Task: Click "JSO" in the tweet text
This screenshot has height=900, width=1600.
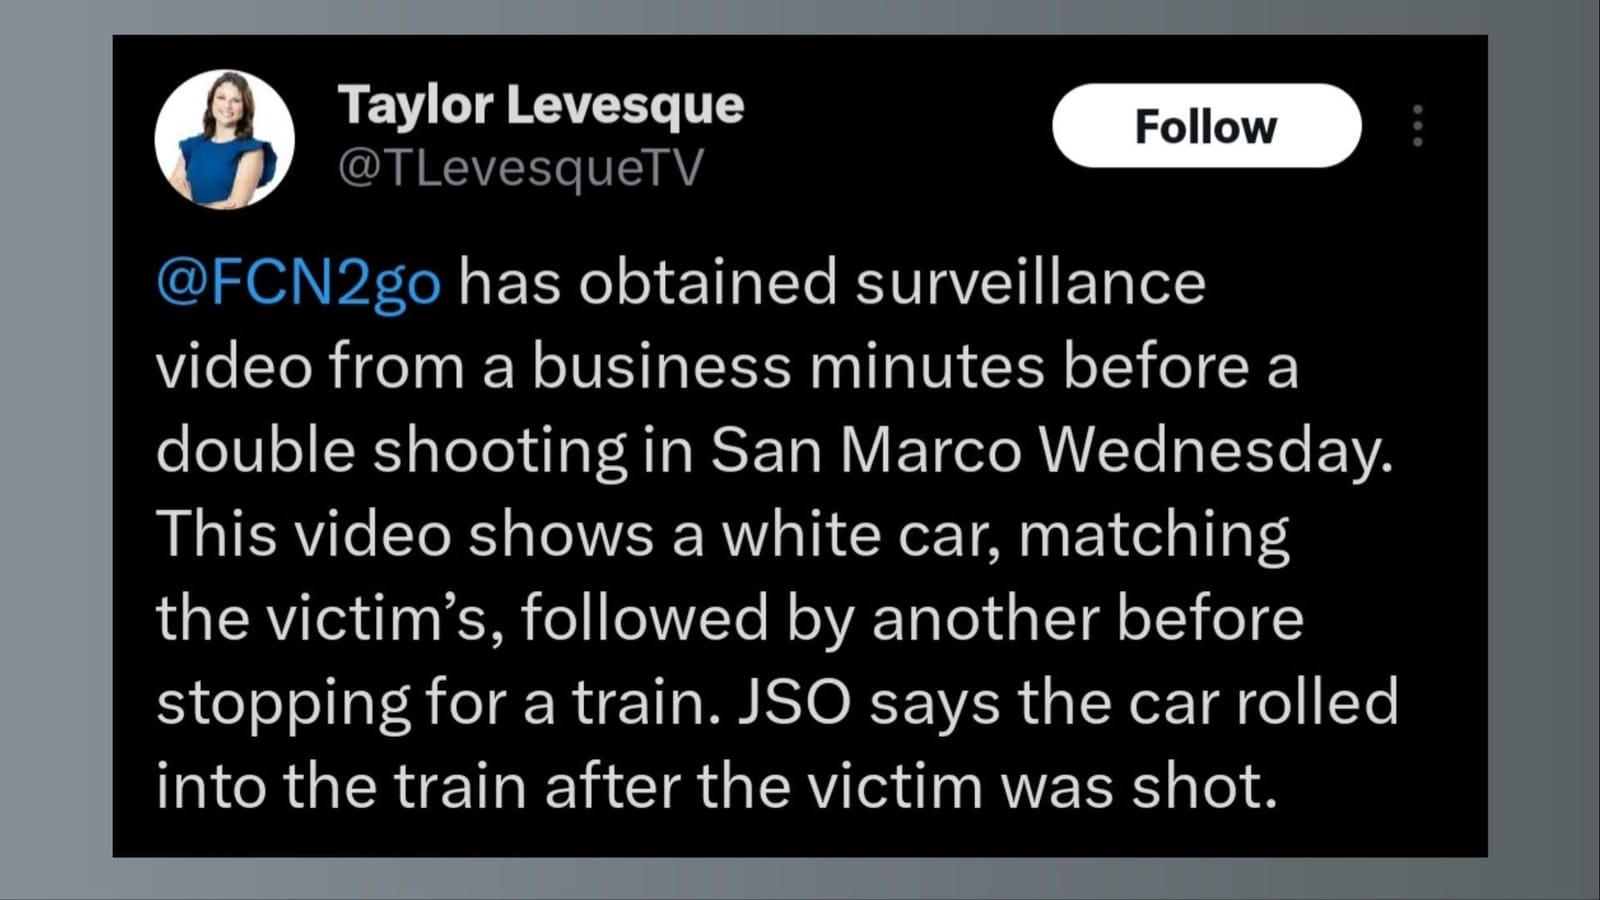Action: click(x=795, y=702)
